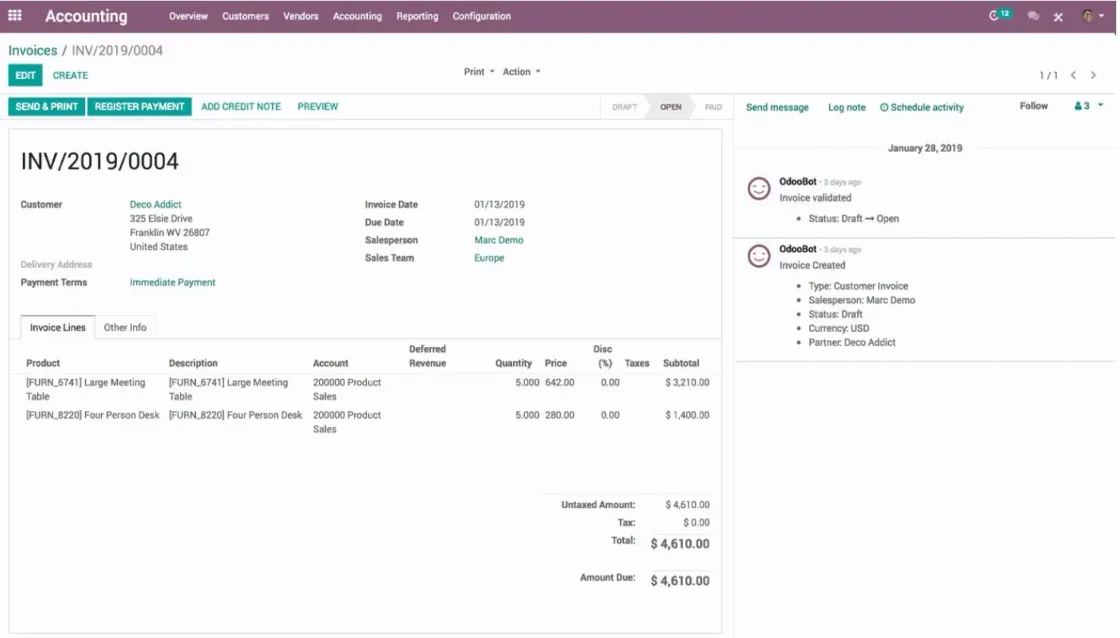
Task: Expand followers dropdown caret
Action: click(x=1100, y=105)
